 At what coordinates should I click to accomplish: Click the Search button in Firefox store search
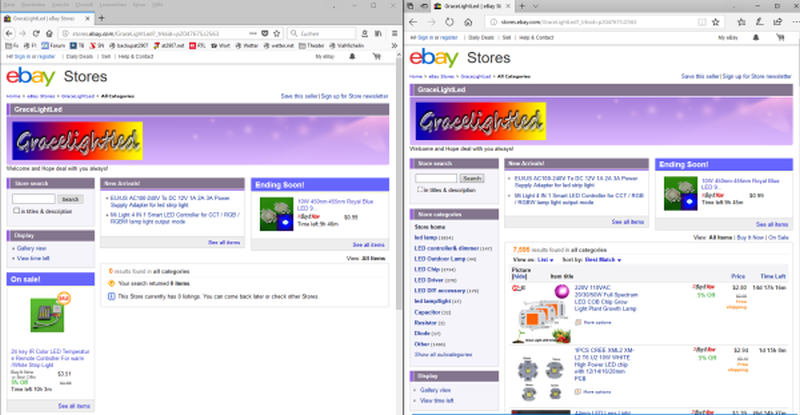(x=70, y=199)
